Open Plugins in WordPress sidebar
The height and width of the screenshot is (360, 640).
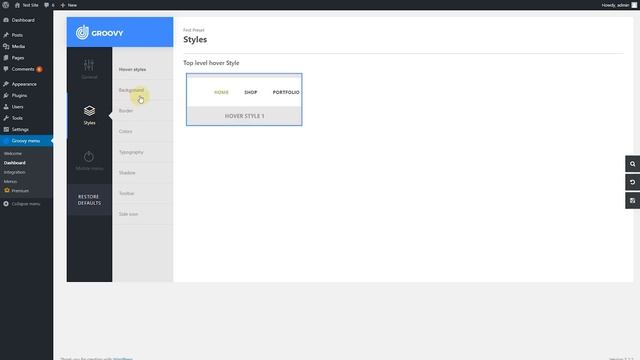26,96
